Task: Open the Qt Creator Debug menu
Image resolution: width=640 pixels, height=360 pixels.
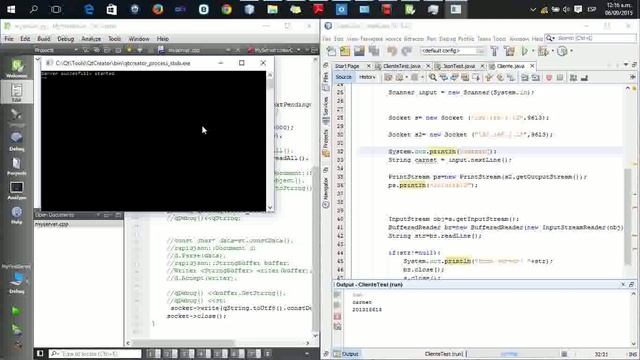Action: click(x=65, y=39)
